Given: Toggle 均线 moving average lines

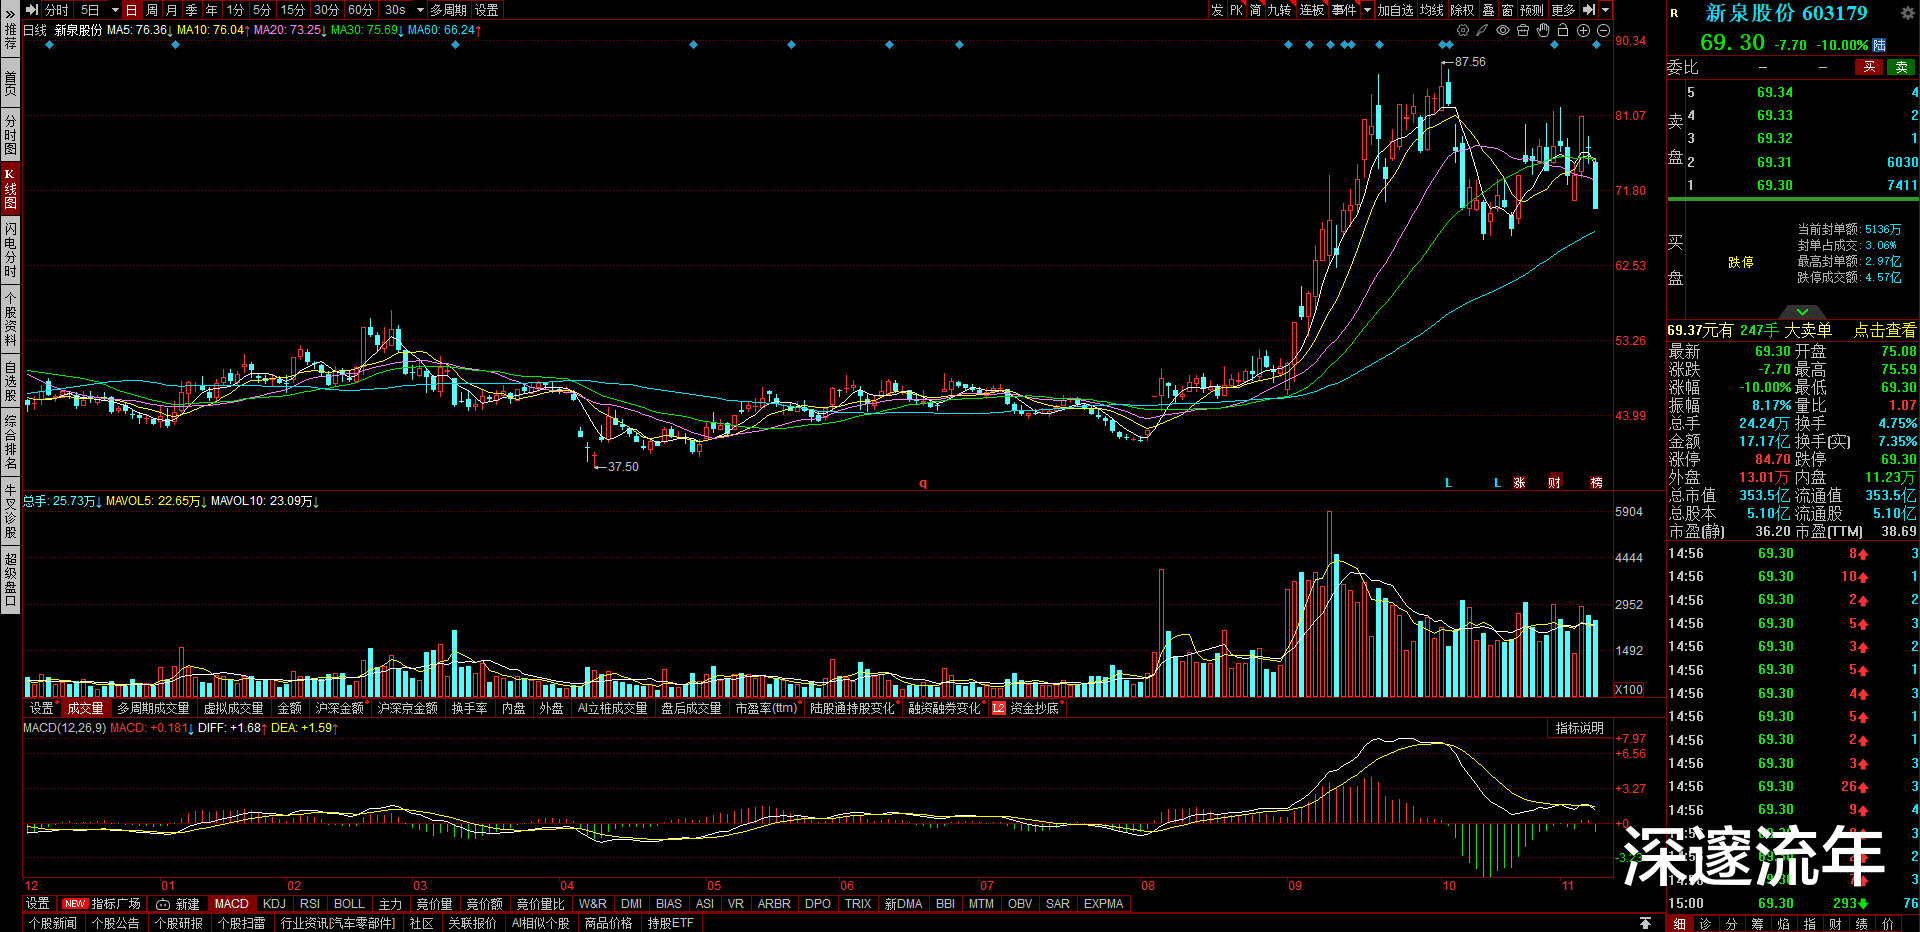Looking at the screenshot, I should pos(1432,10).
